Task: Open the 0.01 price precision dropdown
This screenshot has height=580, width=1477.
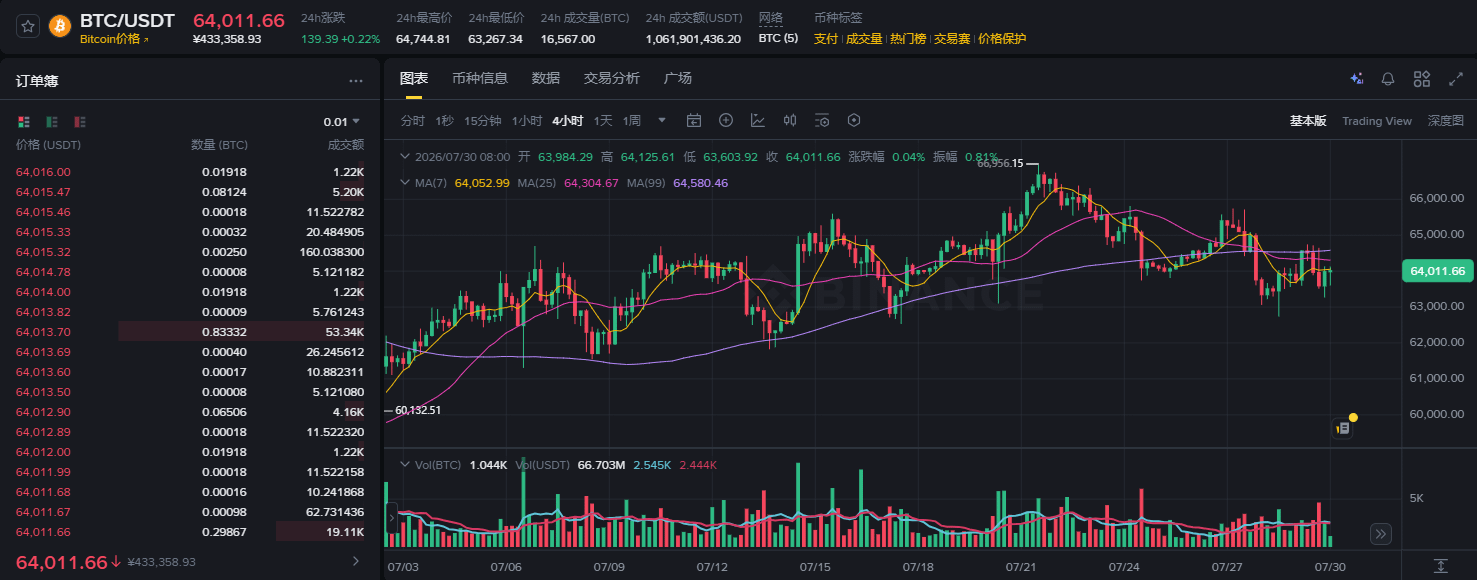Action: tap(342, 122)
